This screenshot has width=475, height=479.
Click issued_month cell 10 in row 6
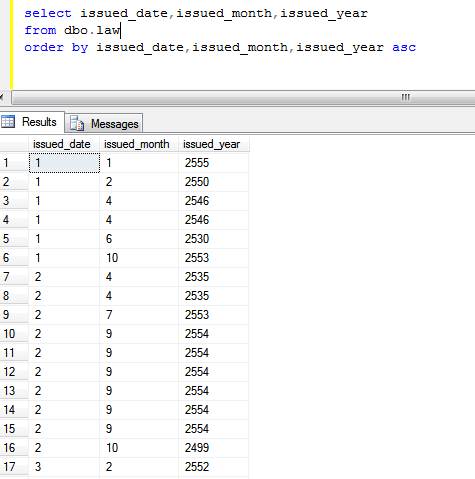[x=139, y=258]
